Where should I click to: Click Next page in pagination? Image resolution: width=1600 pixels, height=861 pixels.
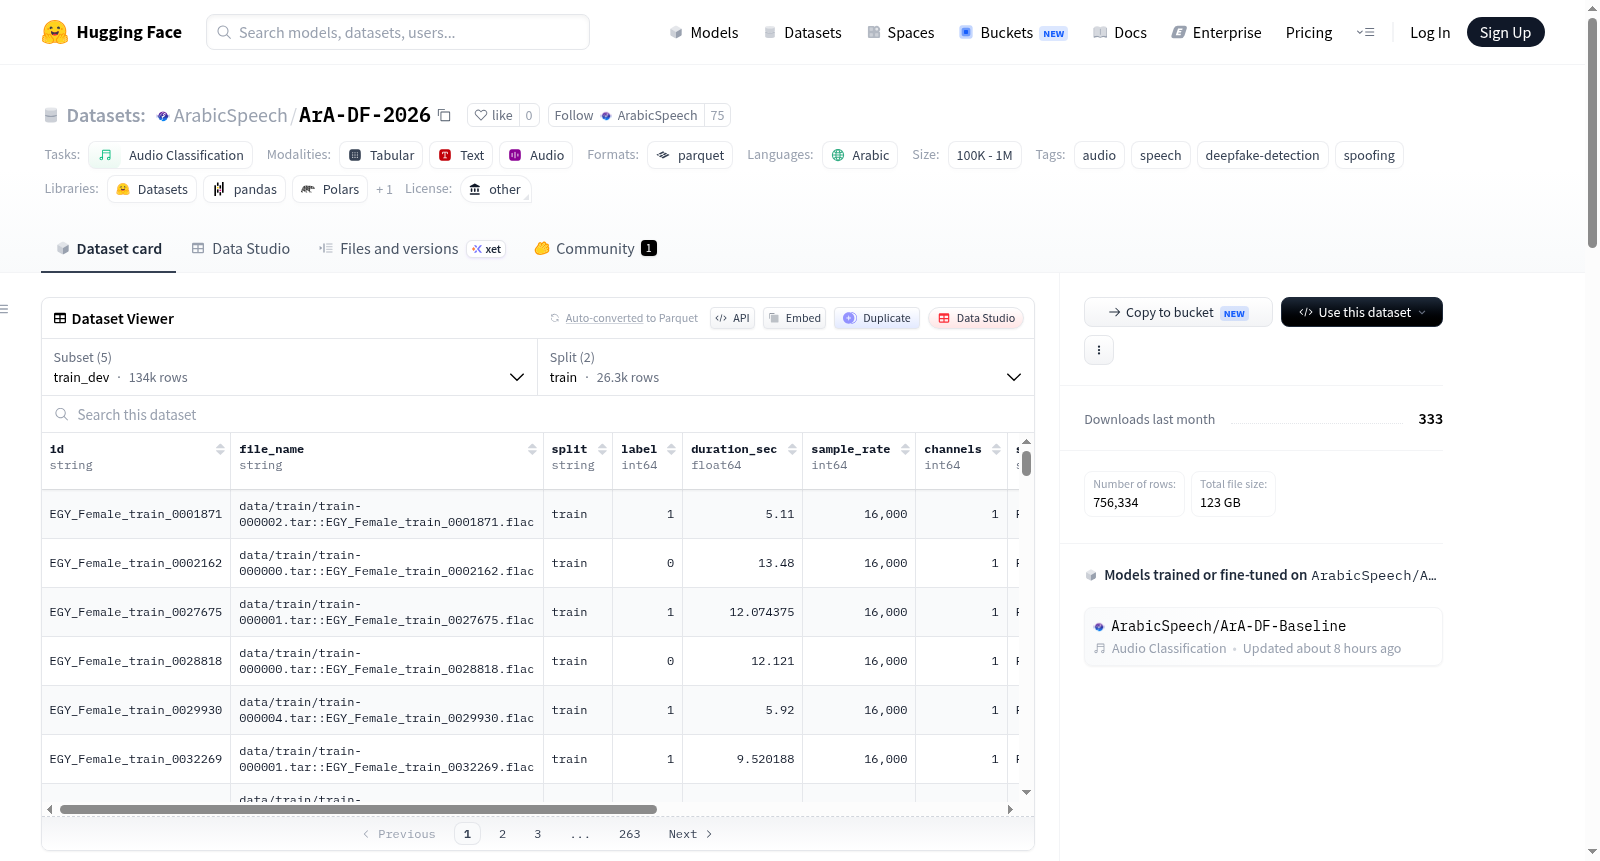point(690,834)
